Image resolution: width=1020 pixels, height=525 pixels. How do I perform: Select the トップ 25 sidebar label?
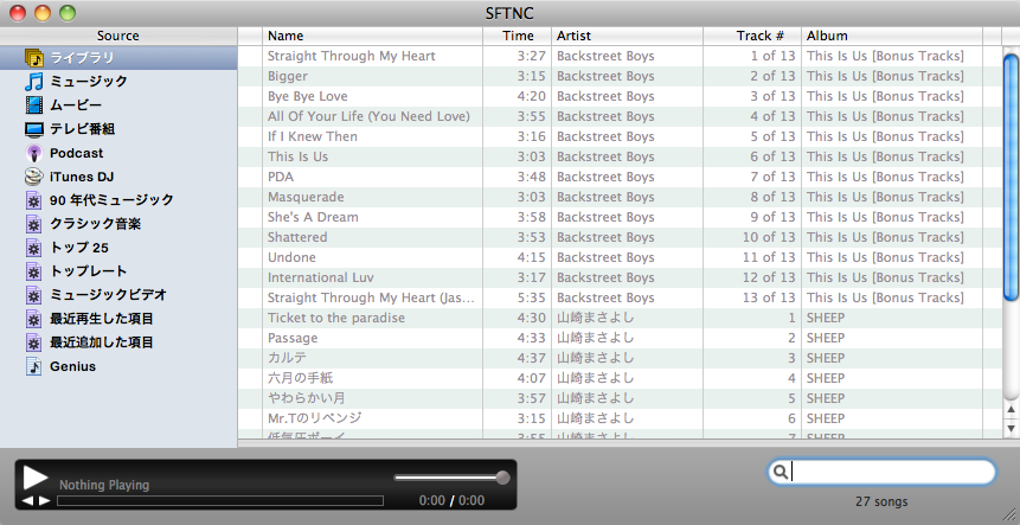pos(79,248)
